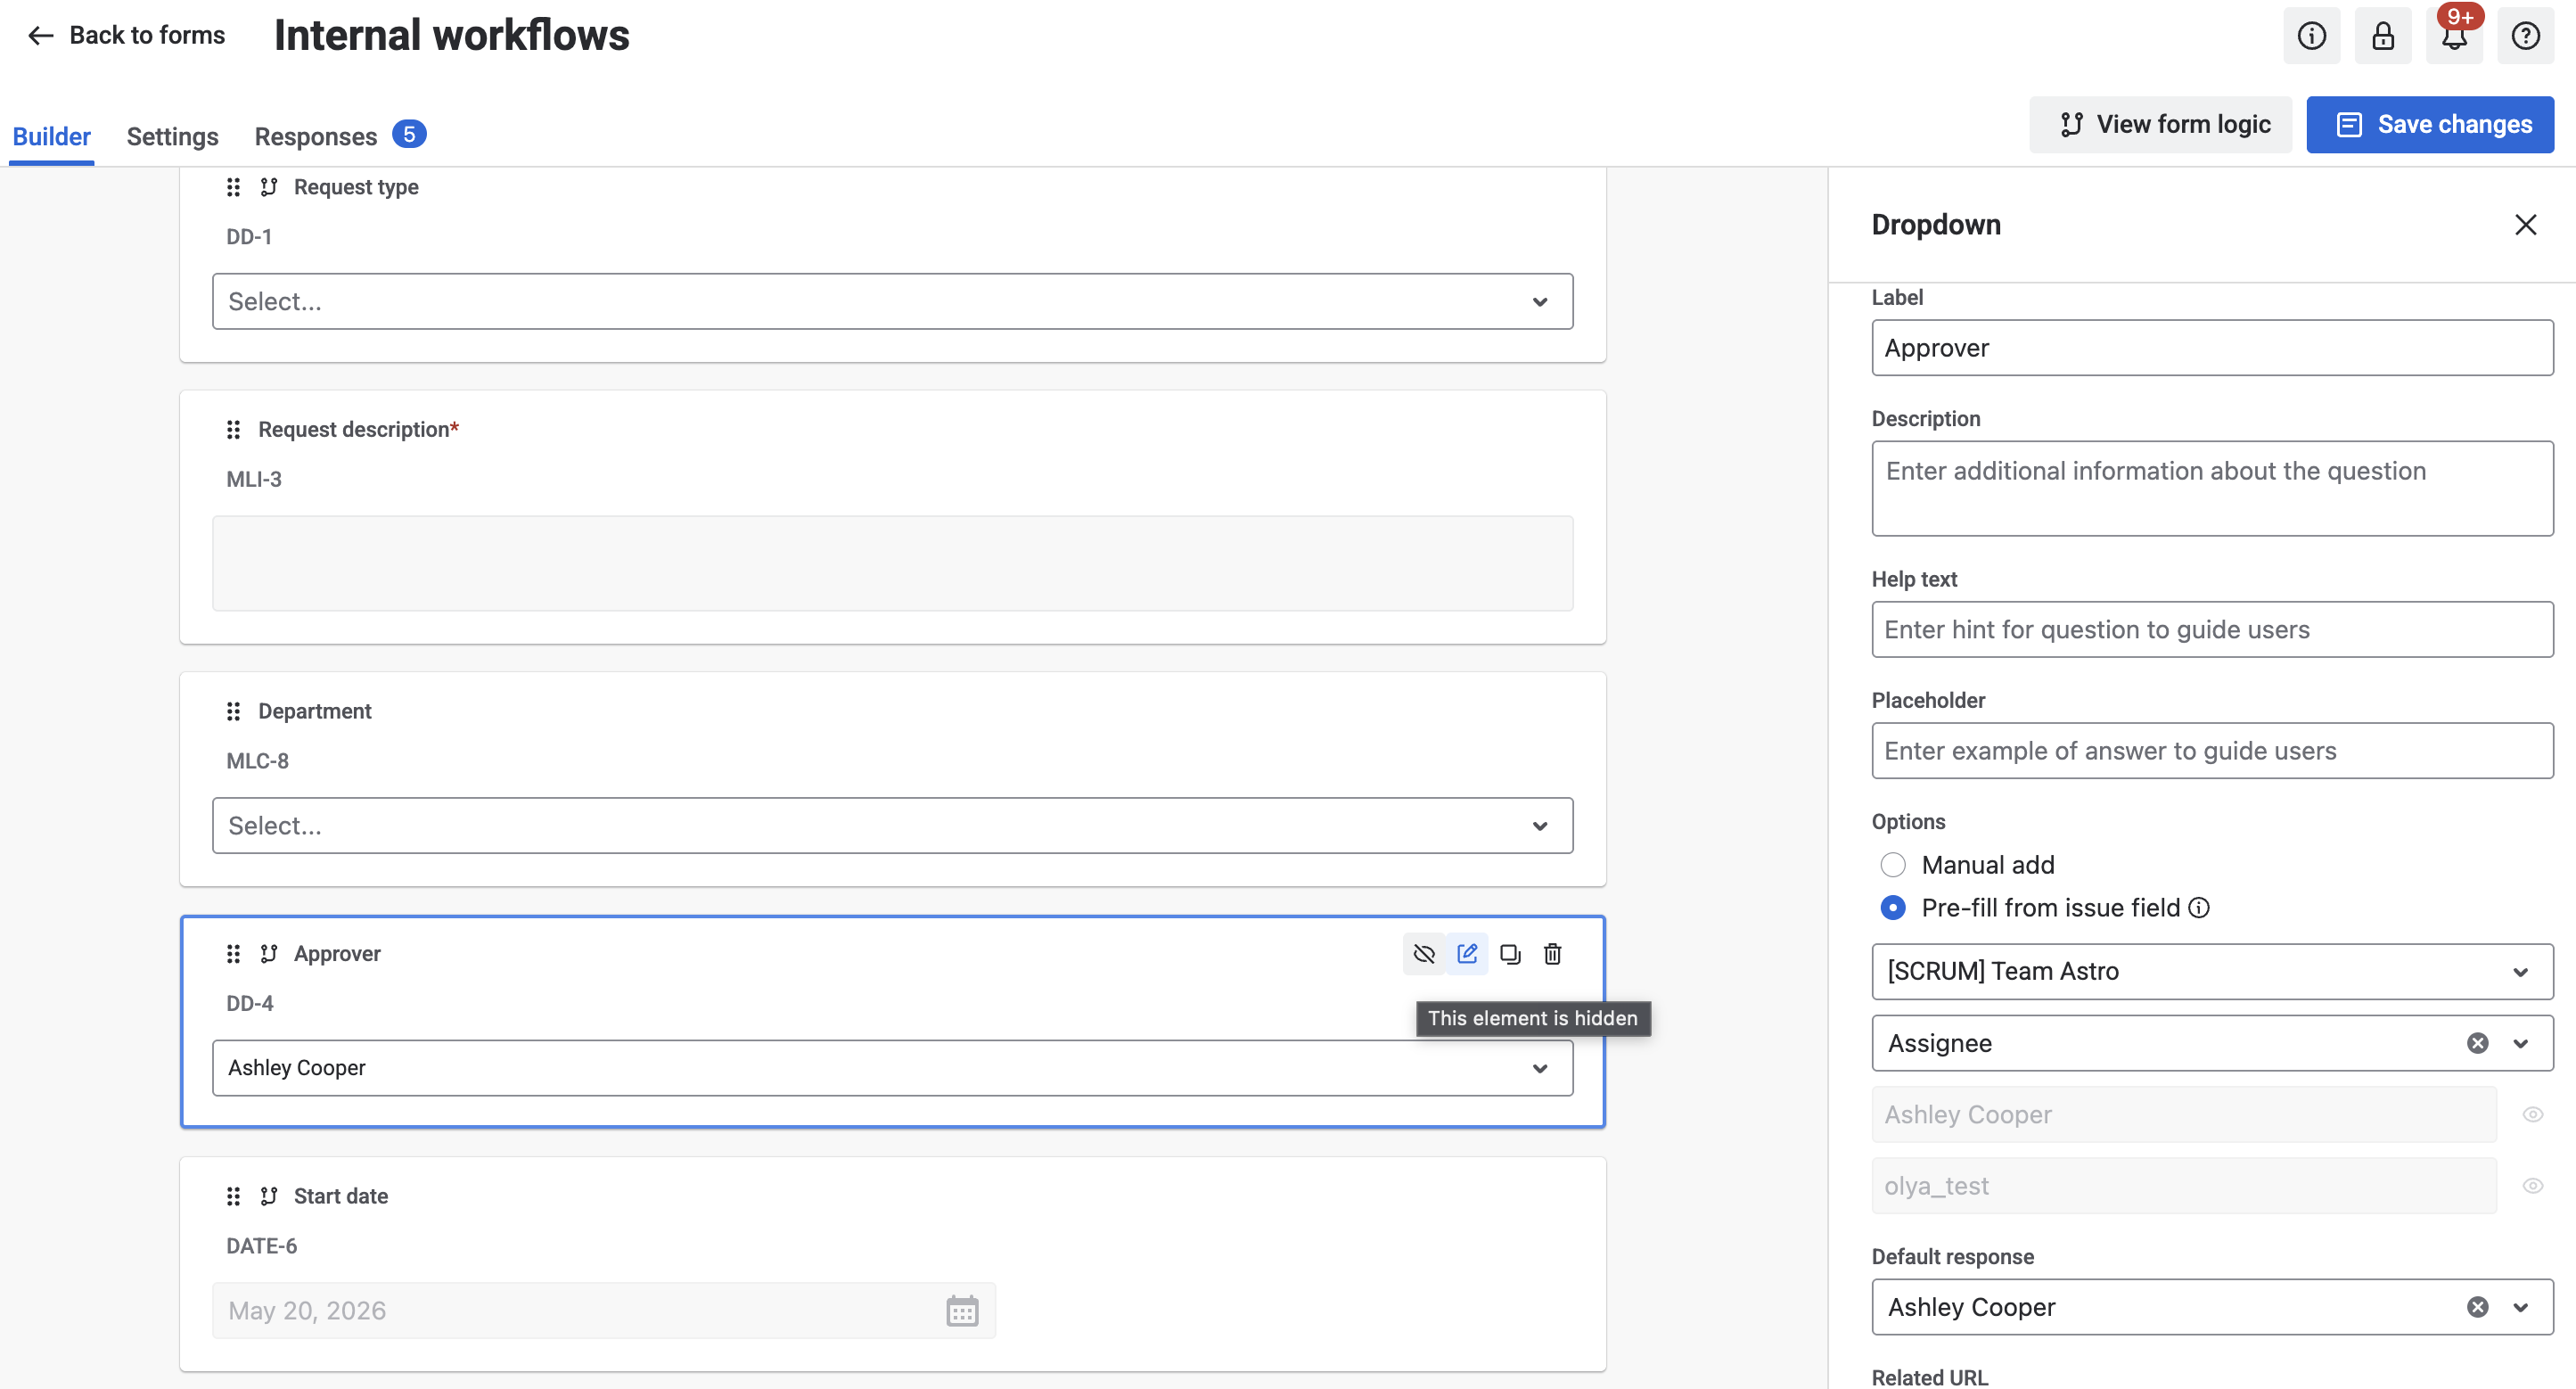The width and height of the screenshot is (2576, 1389).
Task: Delete the Approver element via trash icon
Action: [x=1552, y=954]
